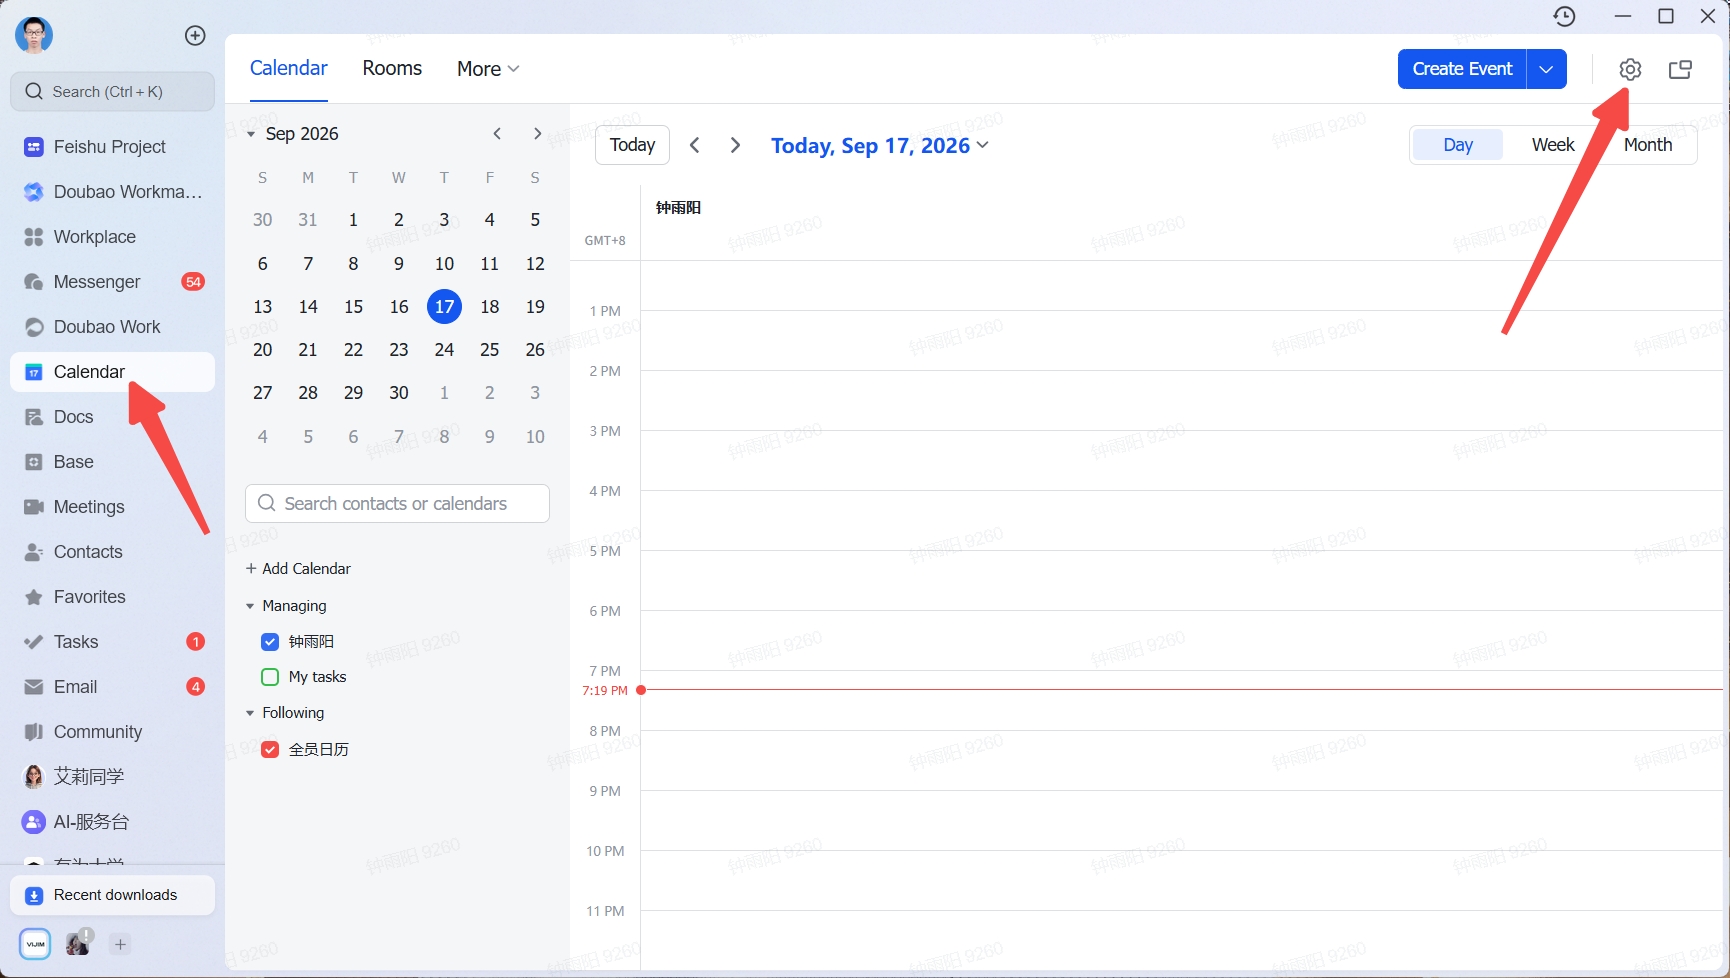
Task: Uncheck the 钟雨阳 calendar checkbox
Action: pos(270,642)
